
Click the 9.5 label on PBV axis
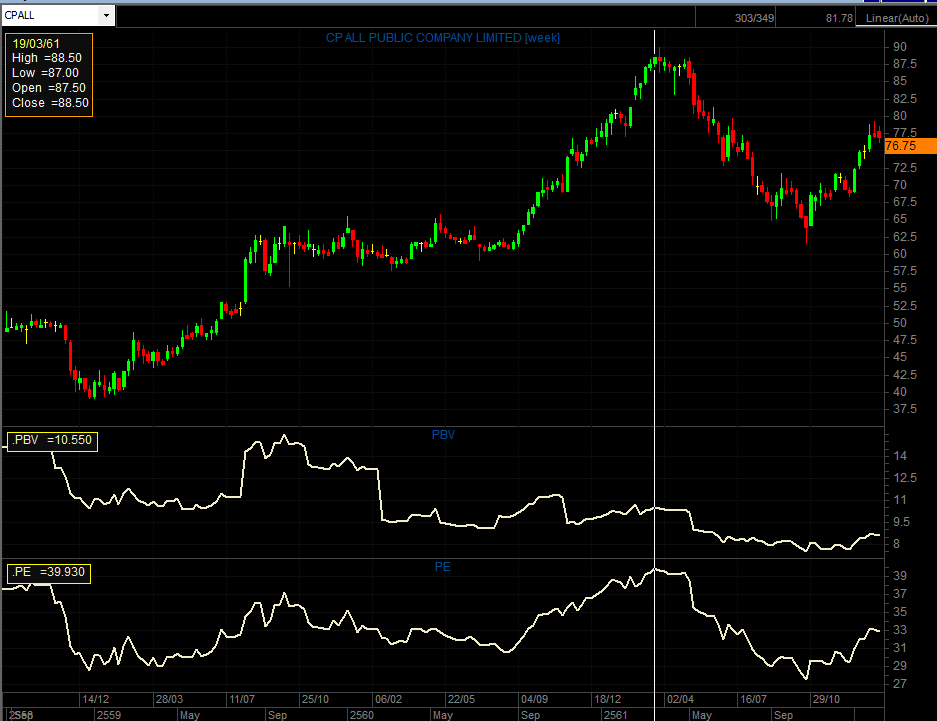point(902,522)
